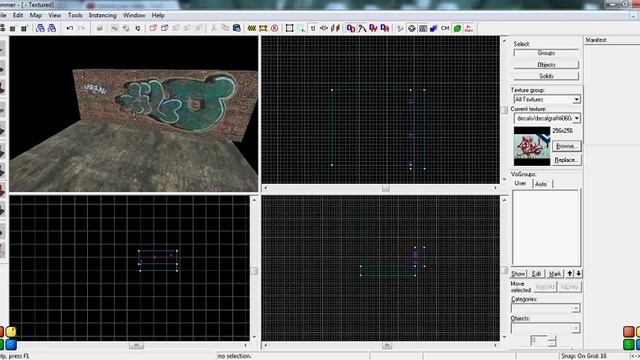640x360 pixels.
Task: Toggle the face alignment icon
Action: click(336, 28)
